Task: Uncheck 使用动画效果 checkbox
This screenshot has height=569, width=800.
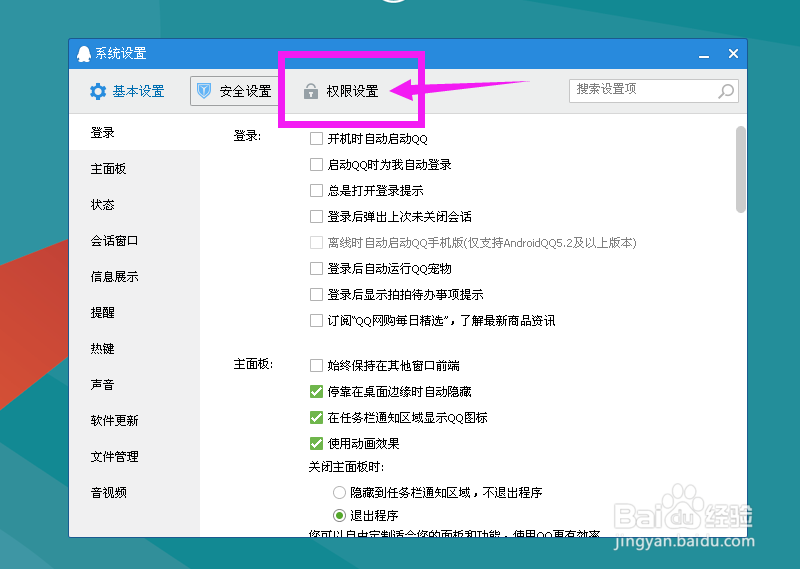Action: point(316,443)
